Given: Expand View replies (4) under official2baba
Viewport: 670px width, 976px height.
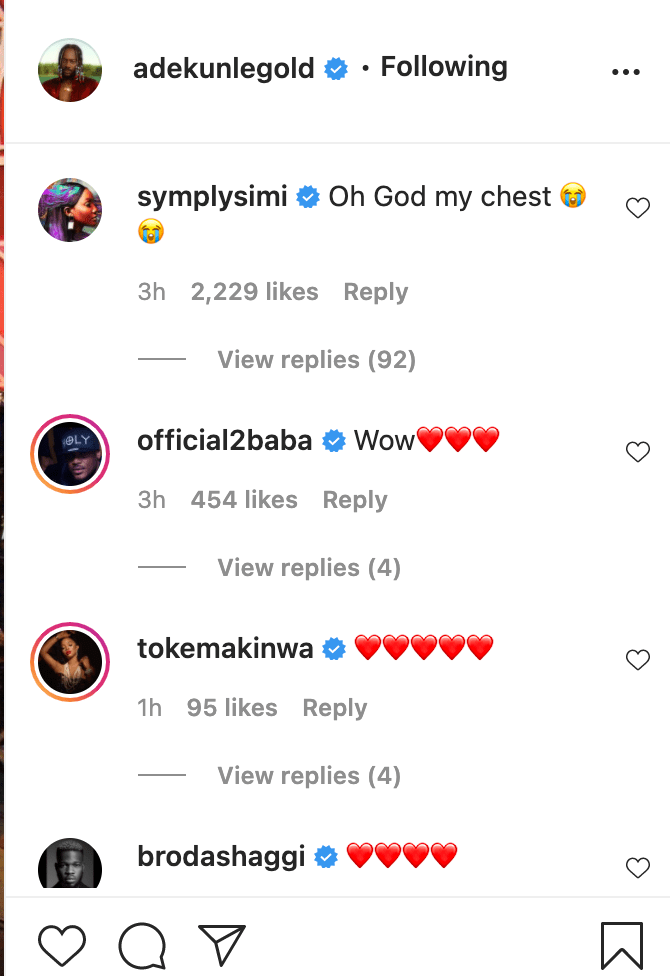Looking at the screenshot, I should click(309, 568).
